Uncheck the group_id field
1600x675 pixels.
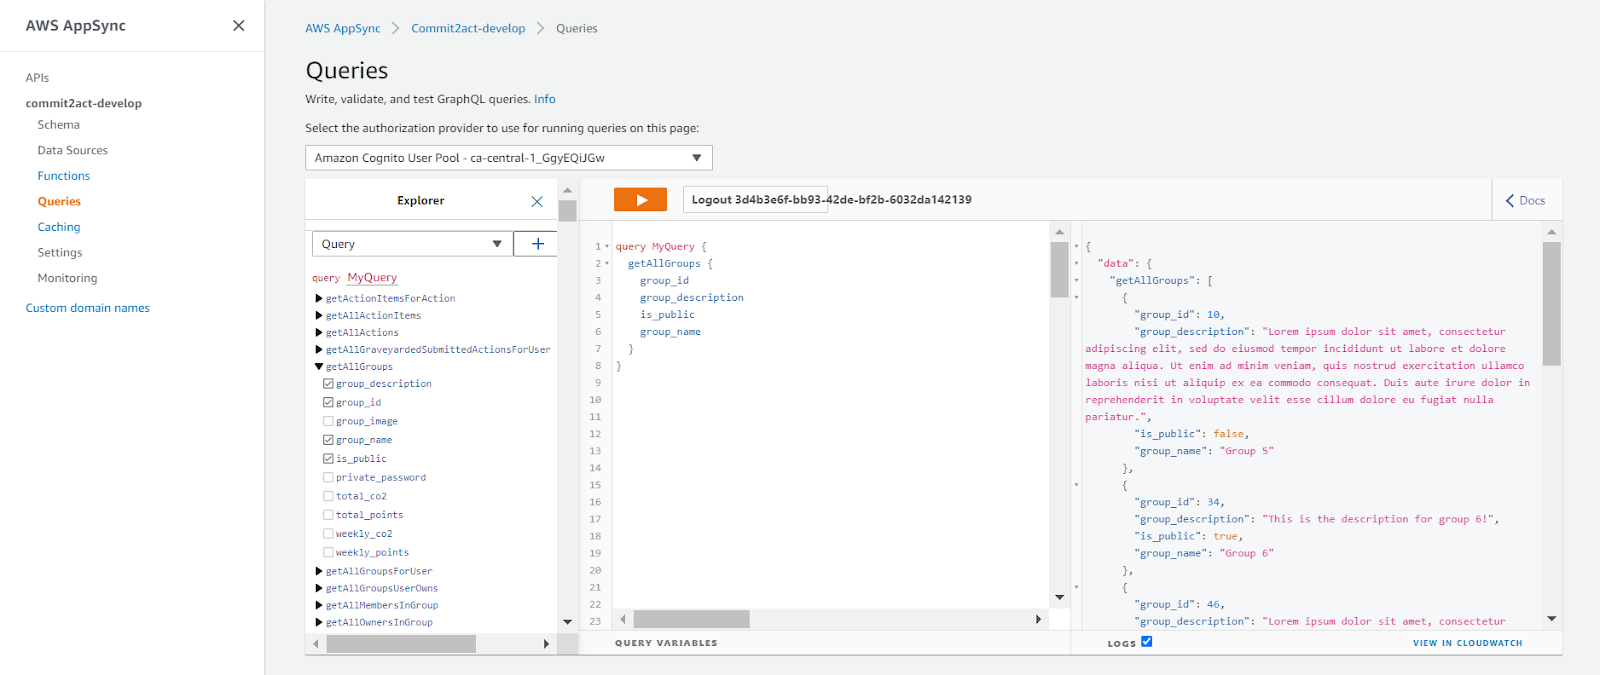[328, 402]
